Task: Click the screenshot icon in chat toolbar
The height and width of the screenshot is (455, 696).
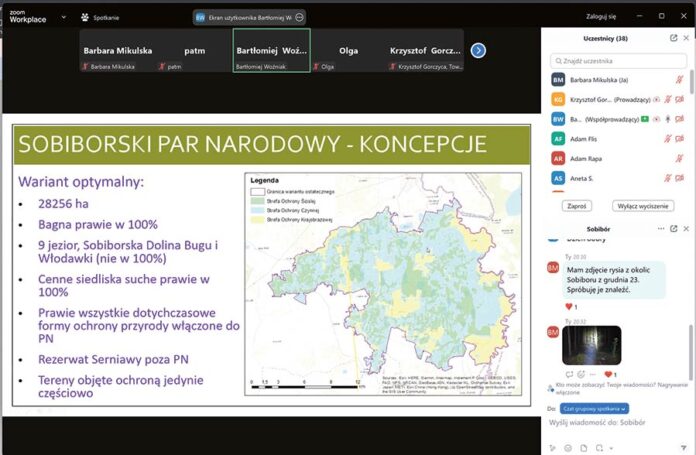Action: pos(600,447)
